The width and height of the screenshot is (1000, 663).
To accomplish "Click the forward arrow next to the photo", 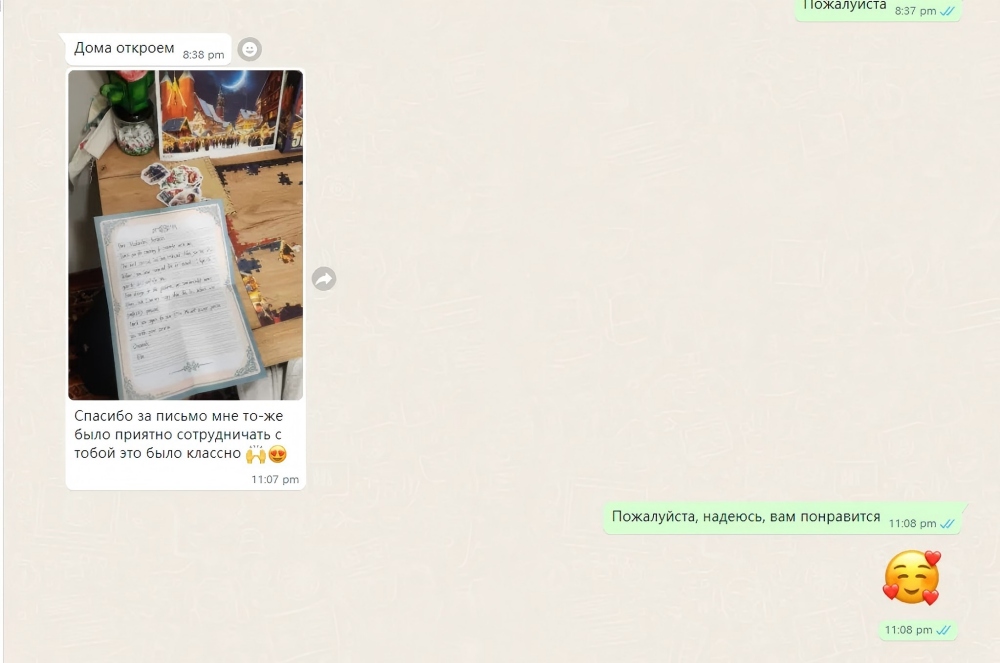I will point(323,279).
